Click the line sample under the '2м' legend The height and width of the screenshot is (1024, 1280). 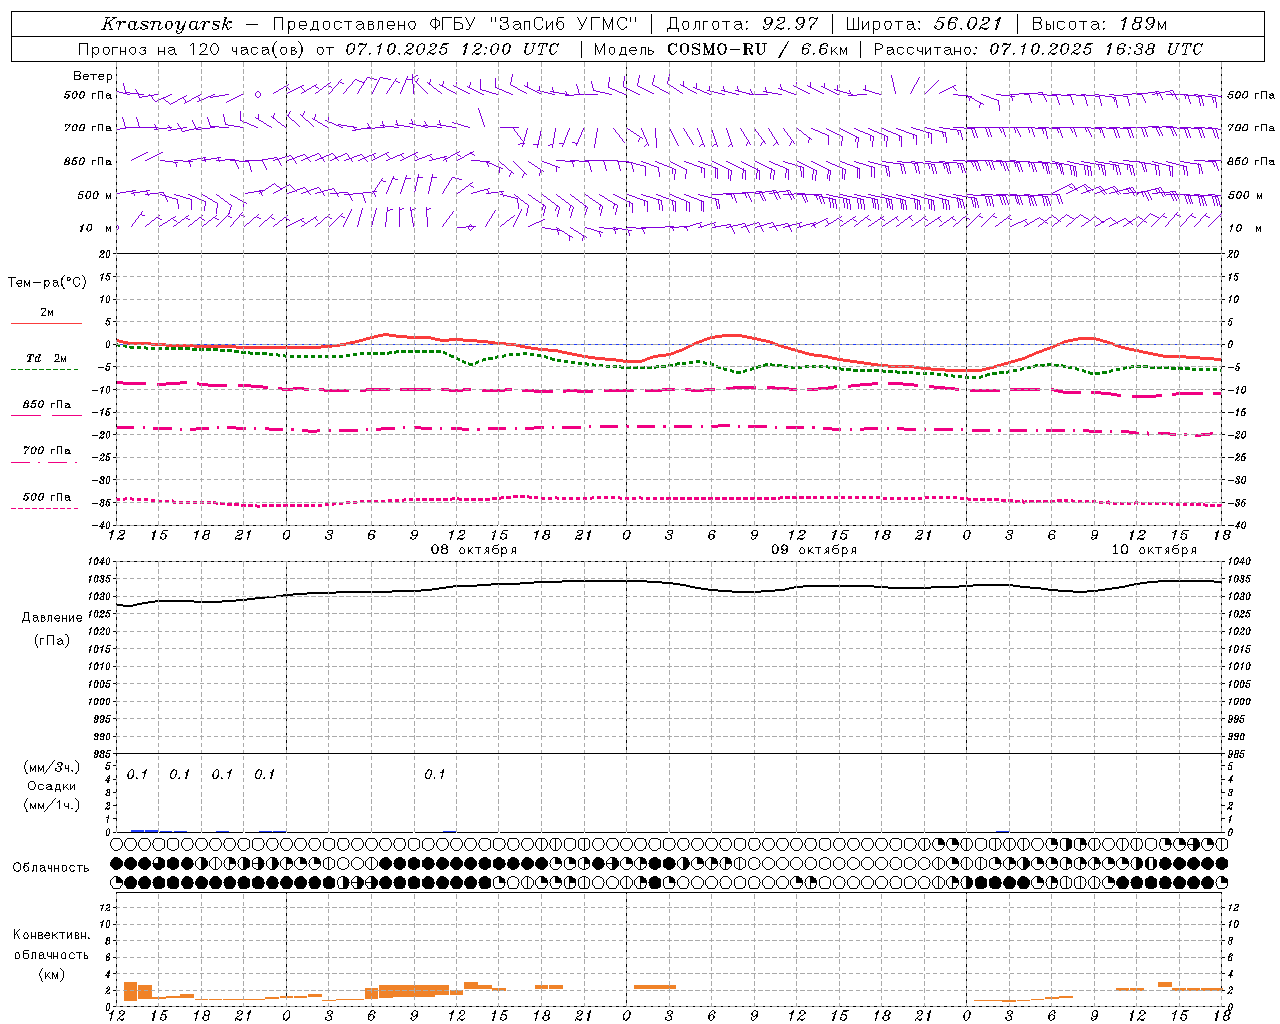click(x=46, y=323)
